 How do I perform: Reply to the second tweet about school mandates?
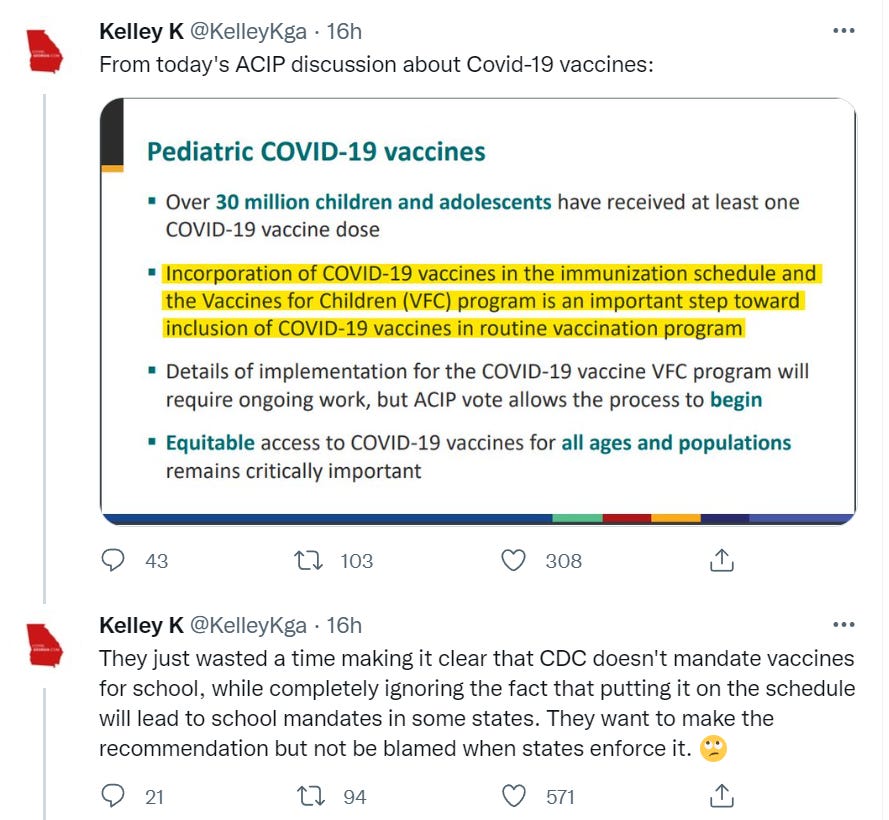113,796
